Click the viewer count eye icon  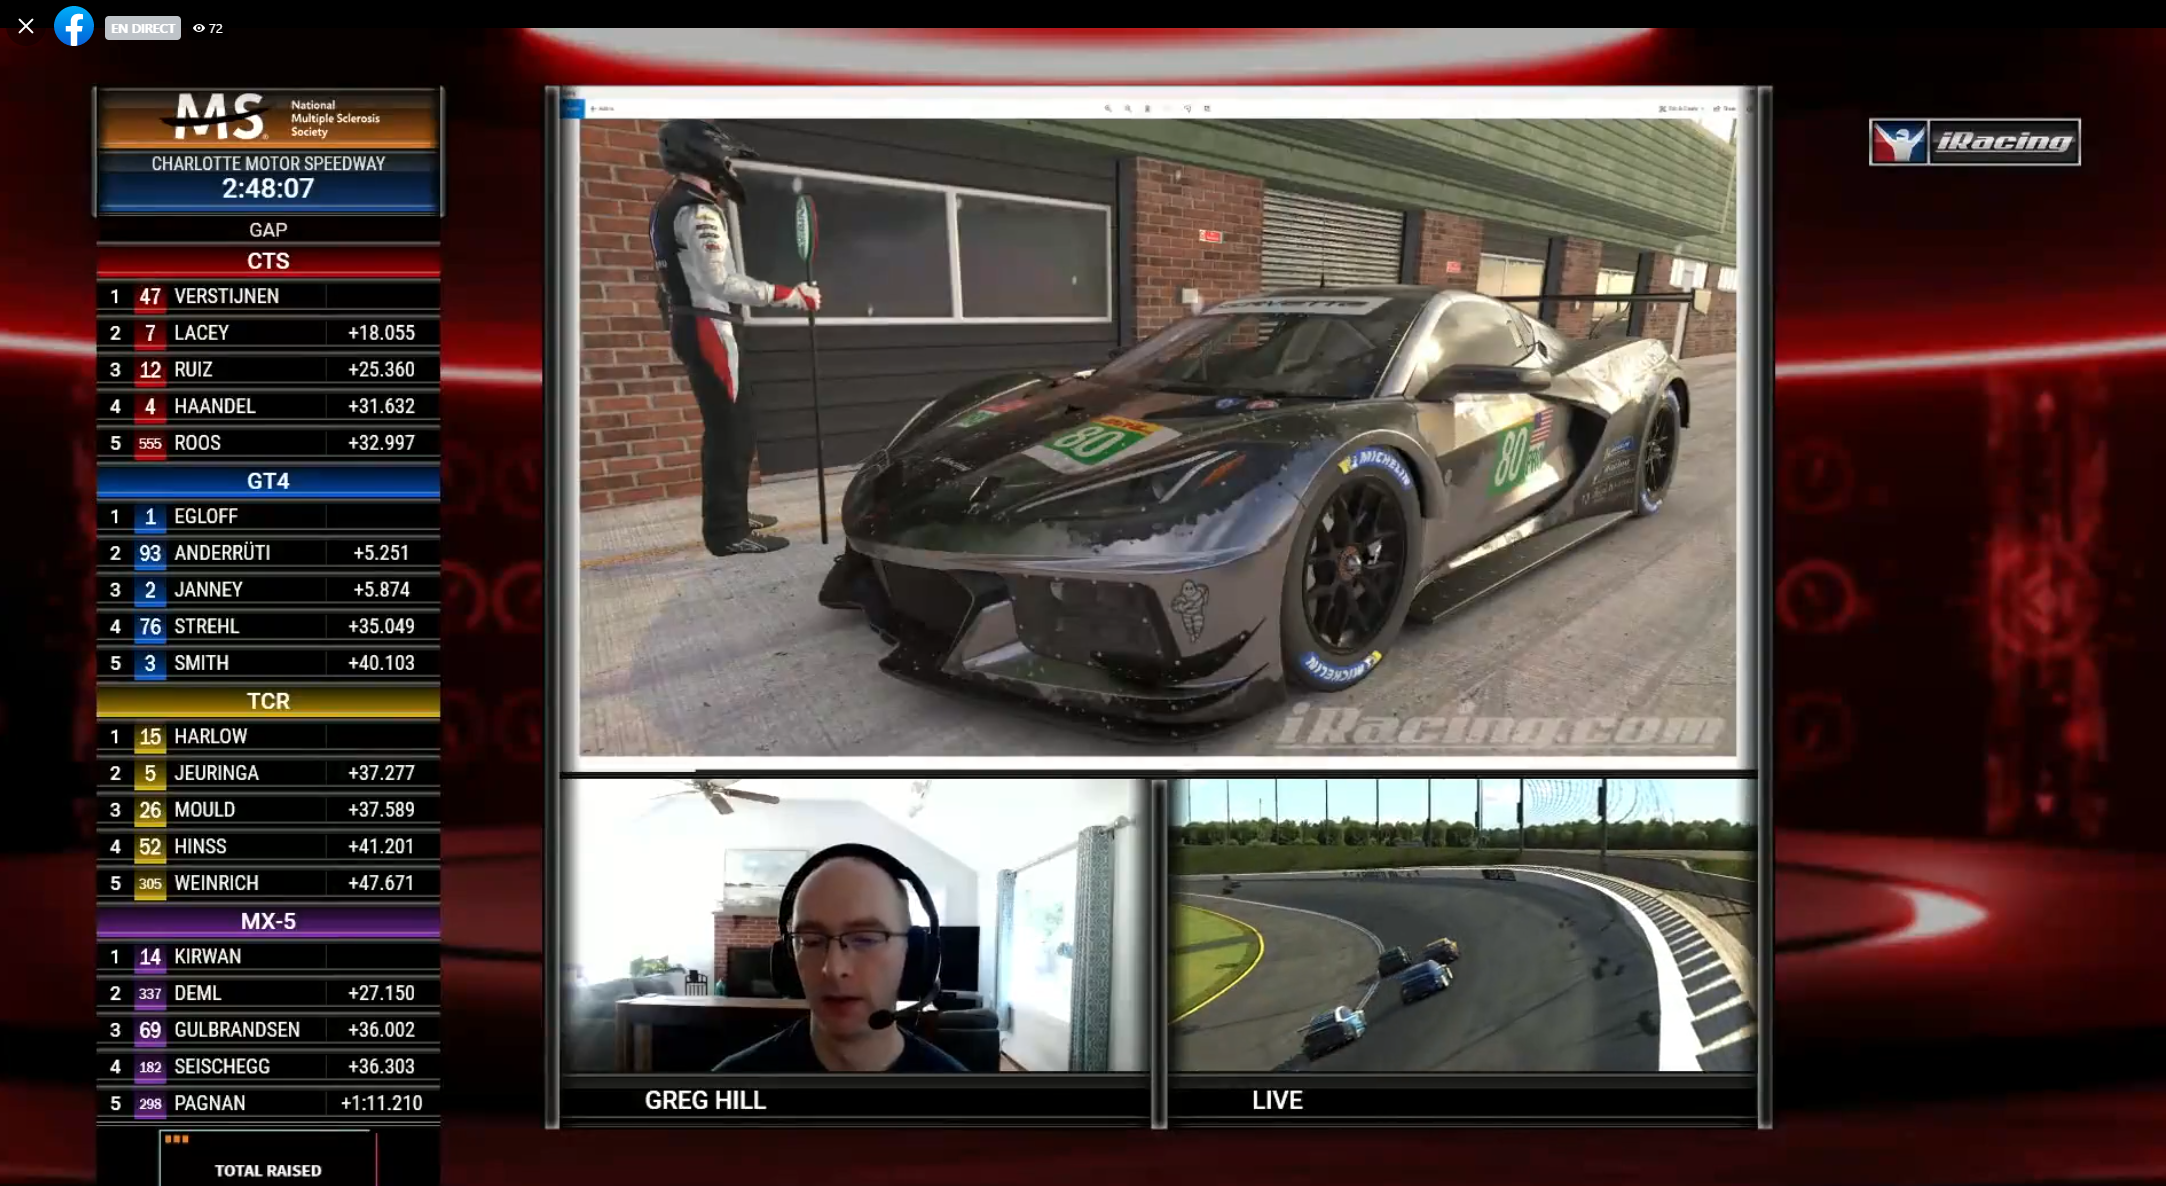[199, 28]
